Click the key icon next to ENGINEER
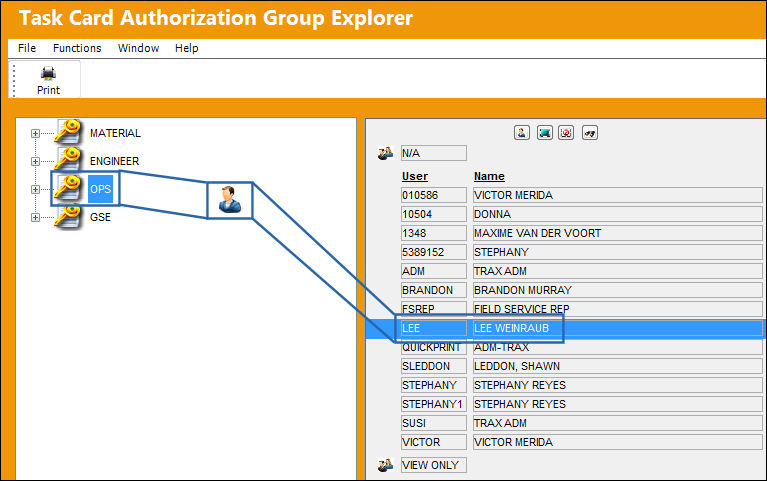 pos(68,160)
